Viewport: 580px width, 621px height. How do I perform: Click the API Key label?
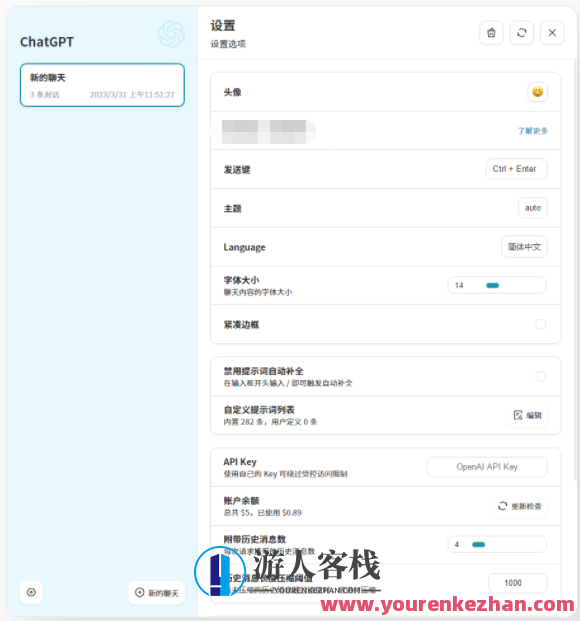[x=240, y=462]
